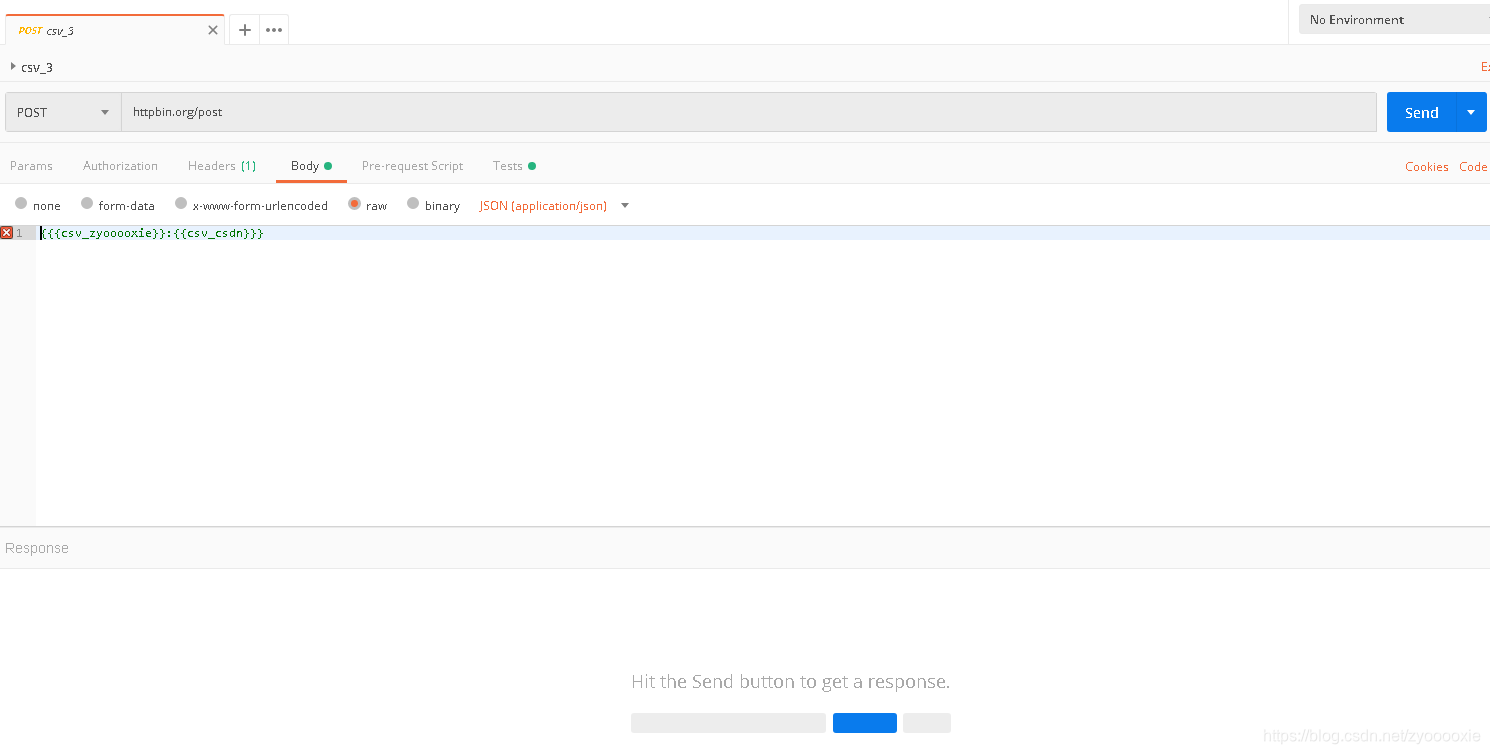The height and width of the screenshot is (754, 1490).
Task: Switch to the Authorization tab
Action: (x=120, y=166)
